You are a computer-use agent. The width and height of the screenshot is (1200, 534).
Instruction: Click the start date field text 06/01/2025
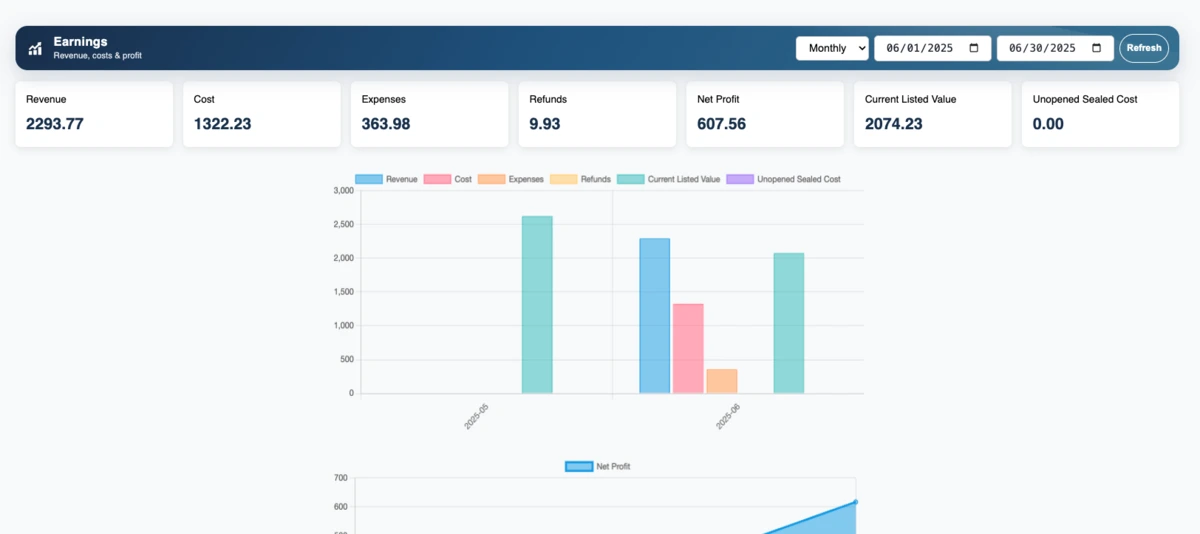tap(919, 48)
